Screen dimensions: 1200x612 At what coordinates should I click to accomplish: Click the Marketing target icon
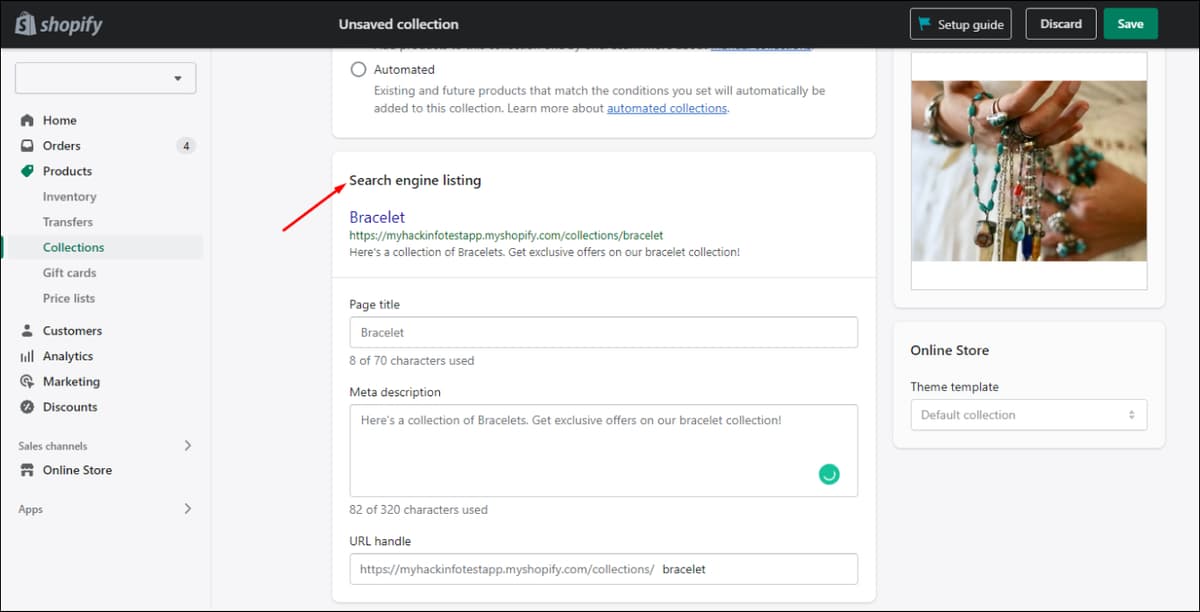pyautogui.click(x=27, y=381)
